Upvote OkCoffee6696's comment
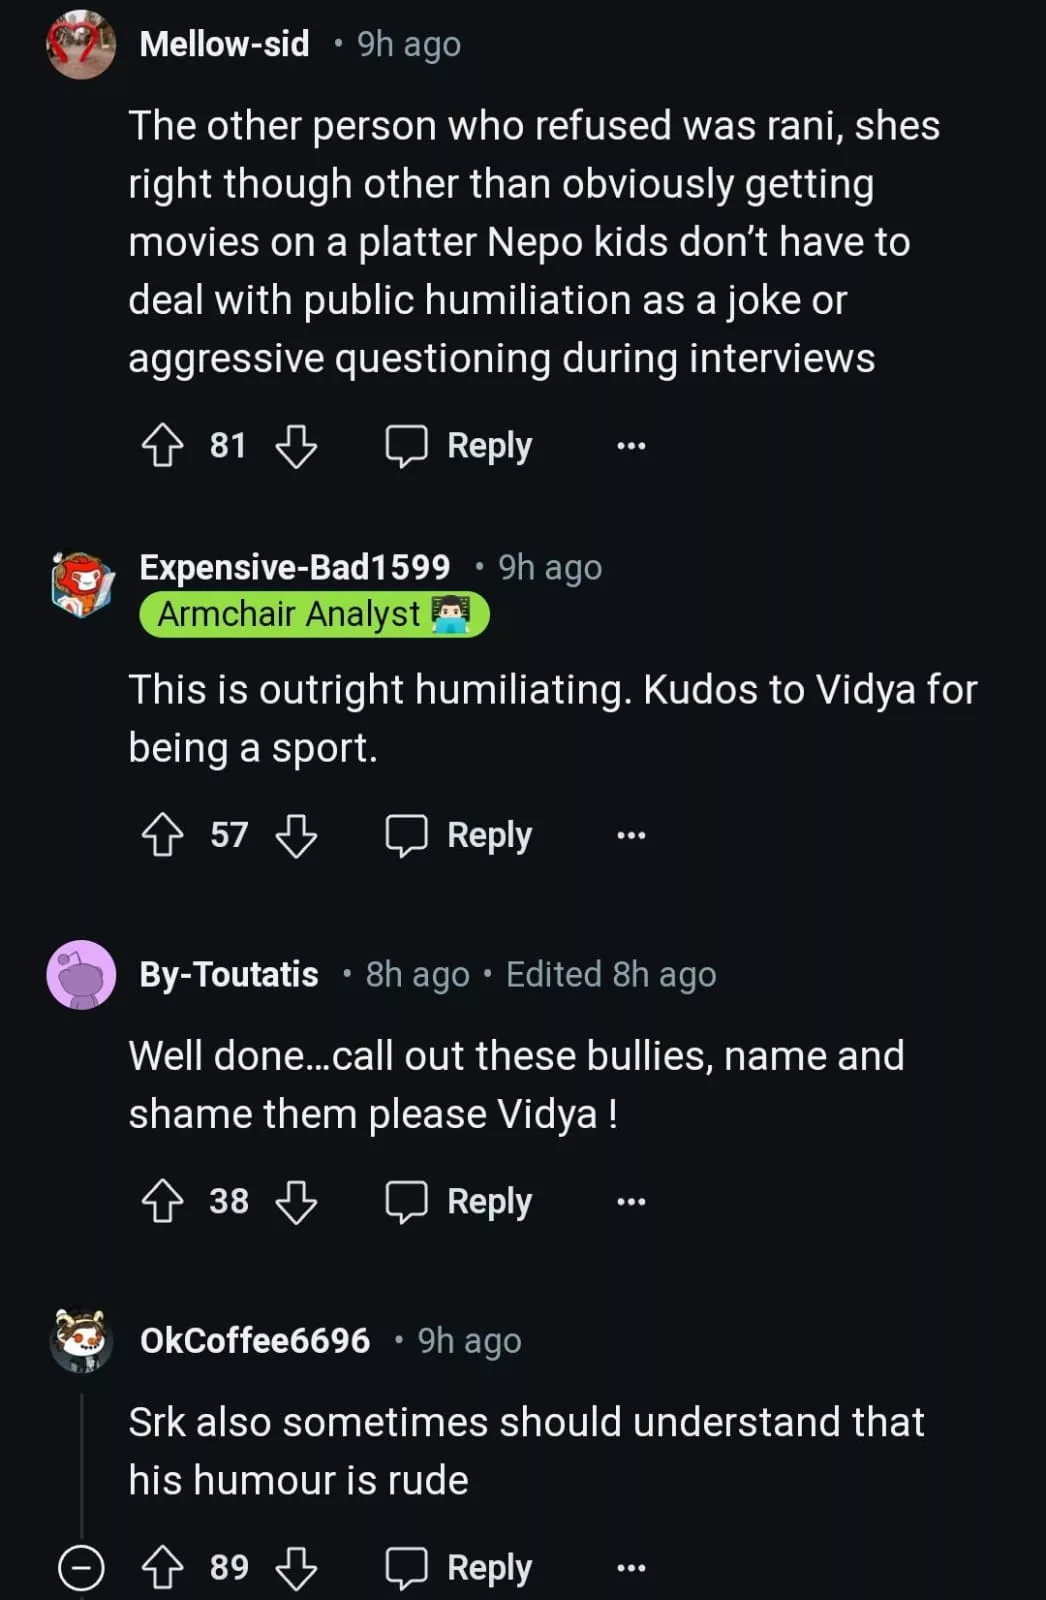This screenshot has height=1600, width=1046. click(x=162, y=1567)
